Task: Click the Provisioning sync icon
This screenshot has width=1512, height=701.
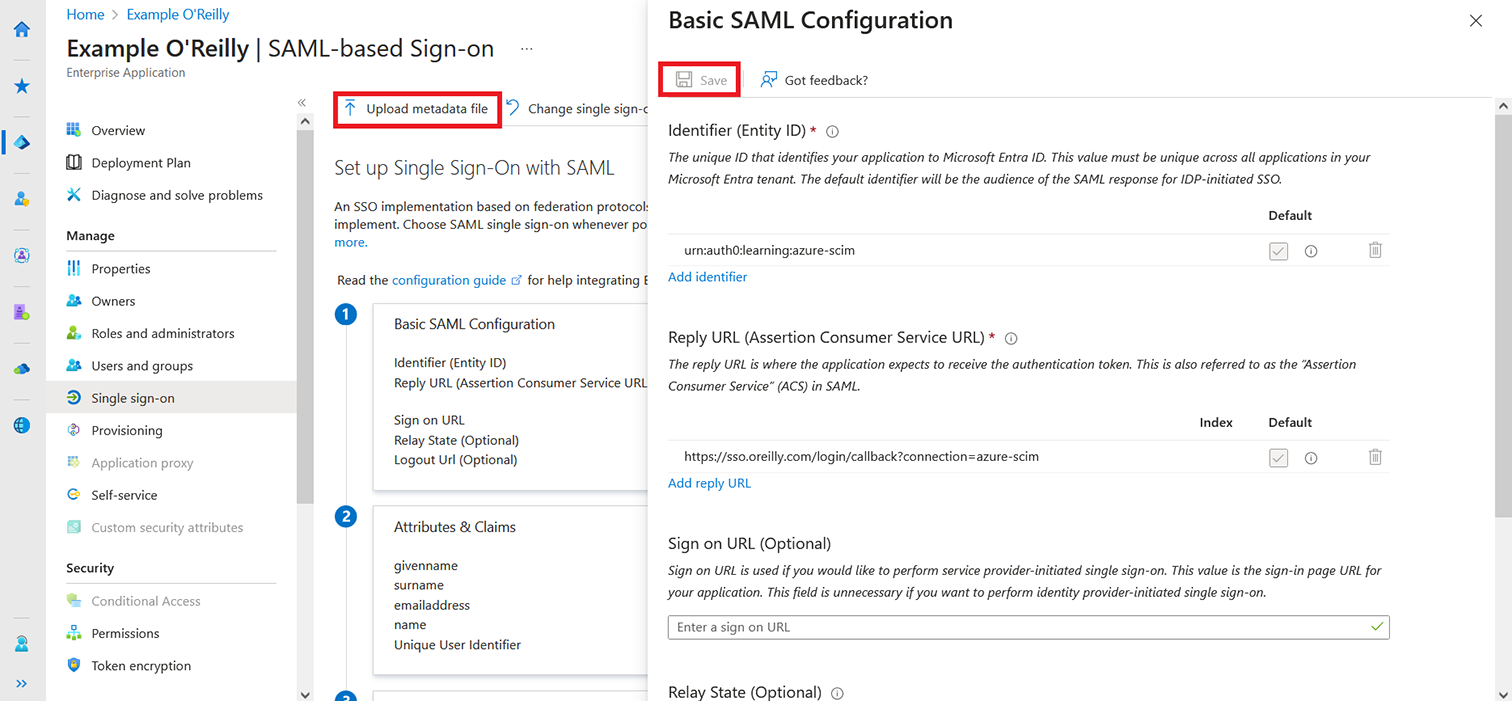Action: pyautogui.click(x=74, y=430)
